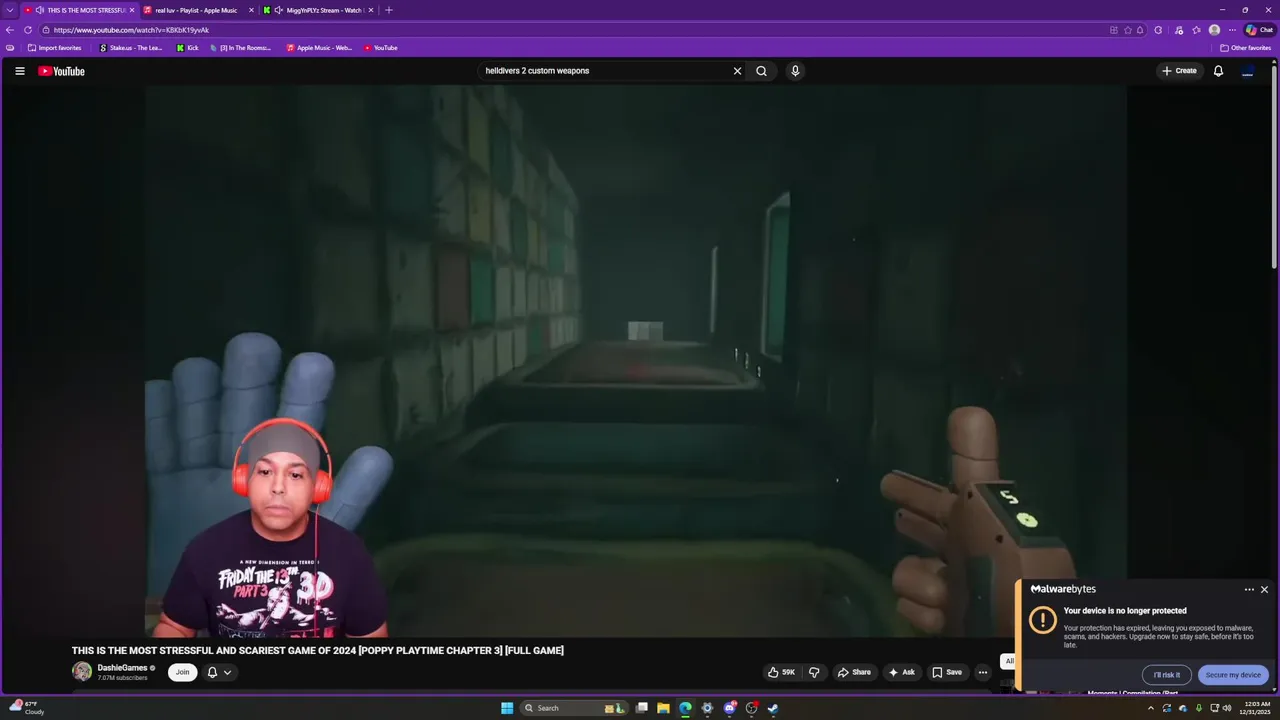Open the YouTube guide hamburger menu
The width and height of the screenshot is (1280, 720).
[x=19, y=71]
